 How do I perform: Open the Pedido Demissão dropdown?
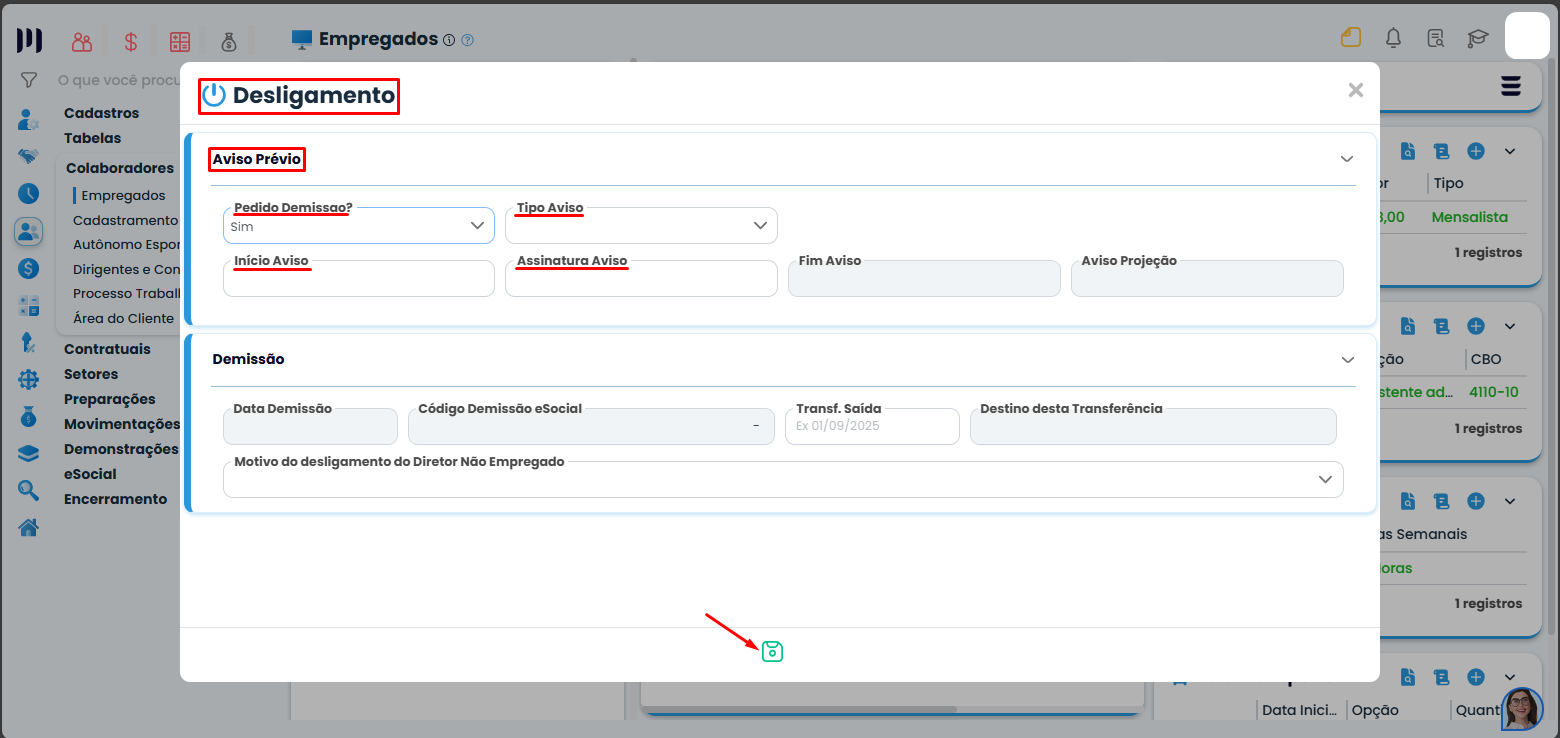point(359,226)
